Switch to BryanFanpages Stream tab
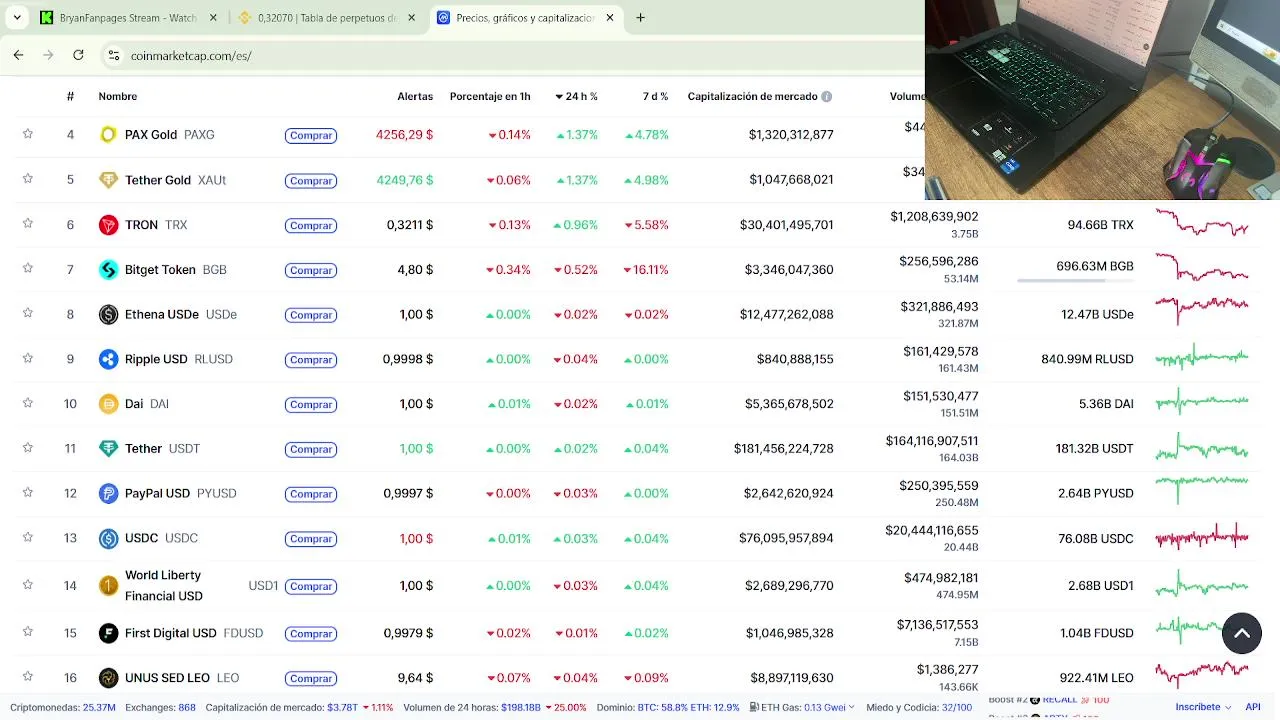 pyautogui.click(x=127, y=18)
